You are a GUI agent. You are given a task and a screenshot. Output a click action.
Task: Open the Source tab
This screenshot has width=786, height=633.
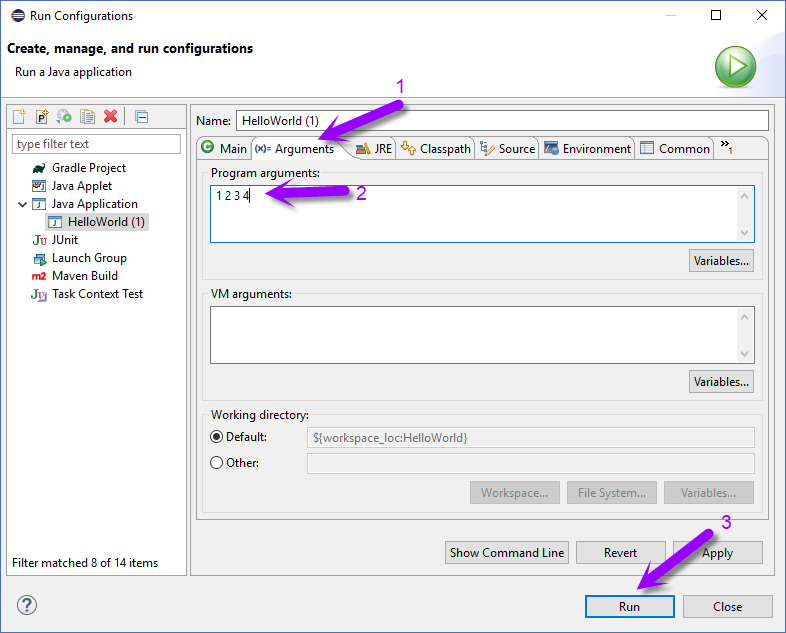pyautogui.click(x=507, y=149)
